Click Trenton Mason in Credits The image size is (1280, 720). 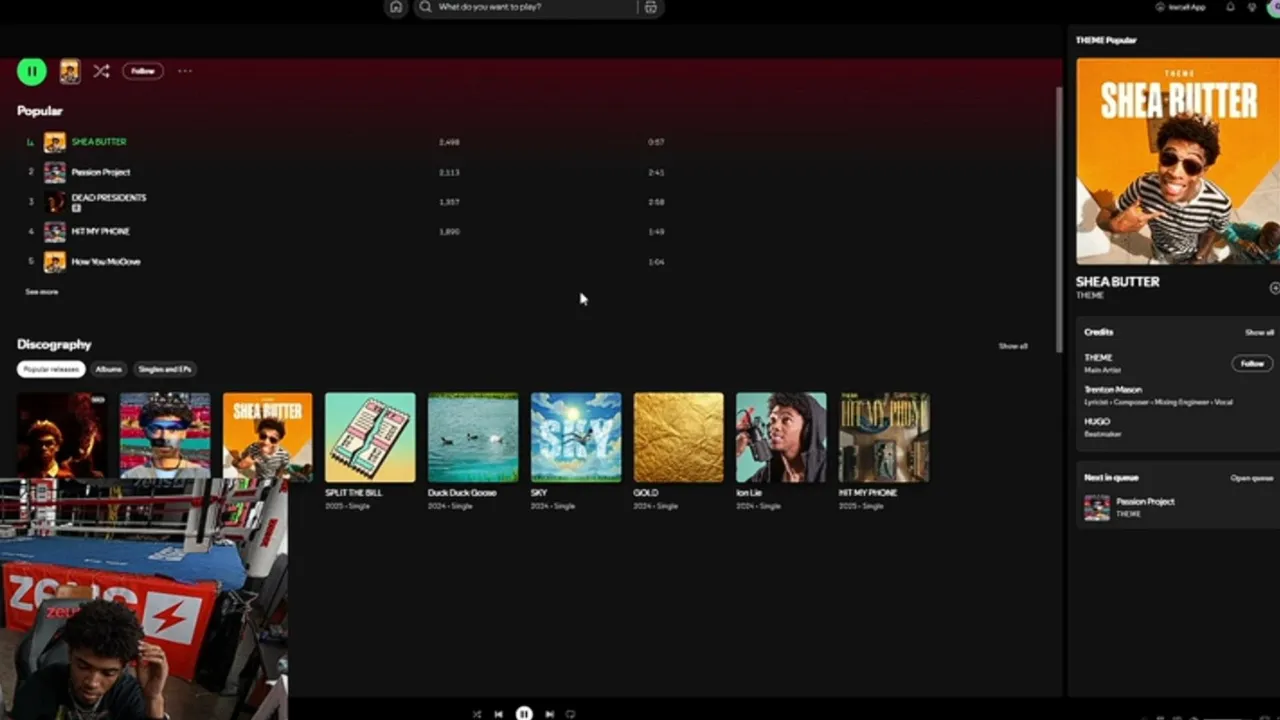tap(1113, 390)
